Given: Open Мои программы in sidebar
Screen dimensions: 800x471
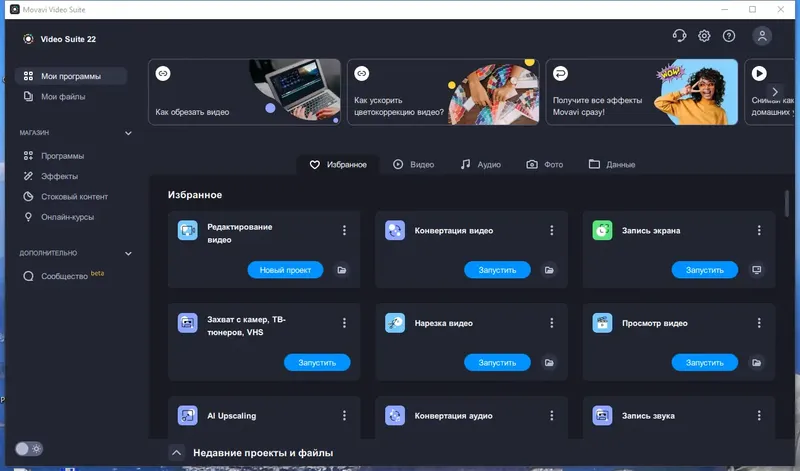Looking at the screenshot, I should pyautogui.click(x=71, y=76).
